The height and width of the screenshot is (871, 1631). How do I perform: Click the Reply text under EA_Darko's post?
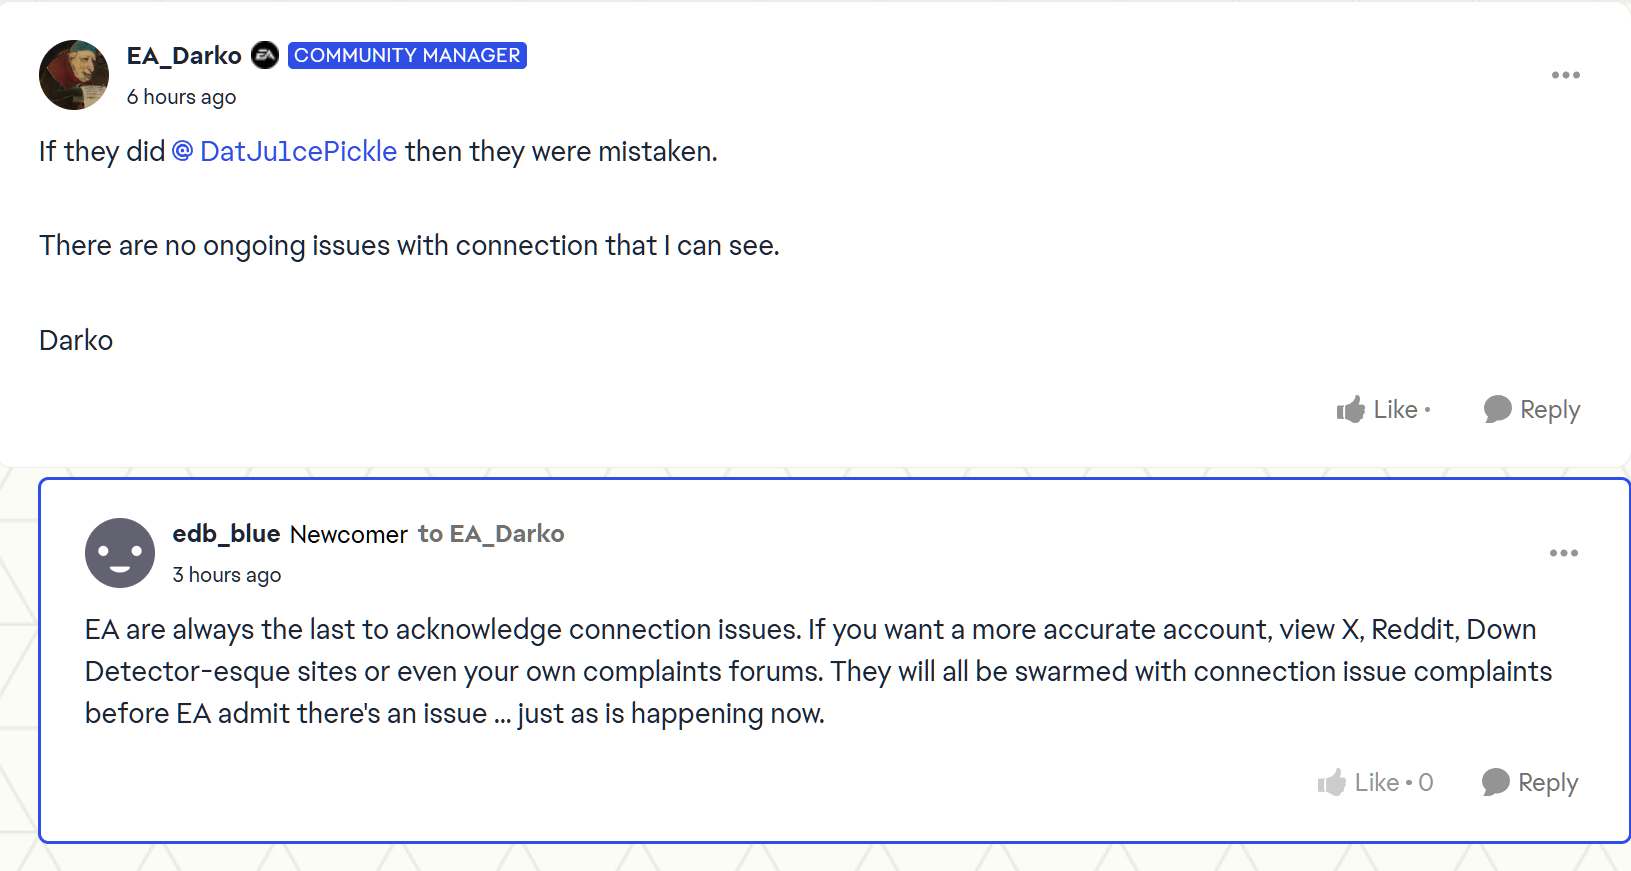tap(1550, 410)
